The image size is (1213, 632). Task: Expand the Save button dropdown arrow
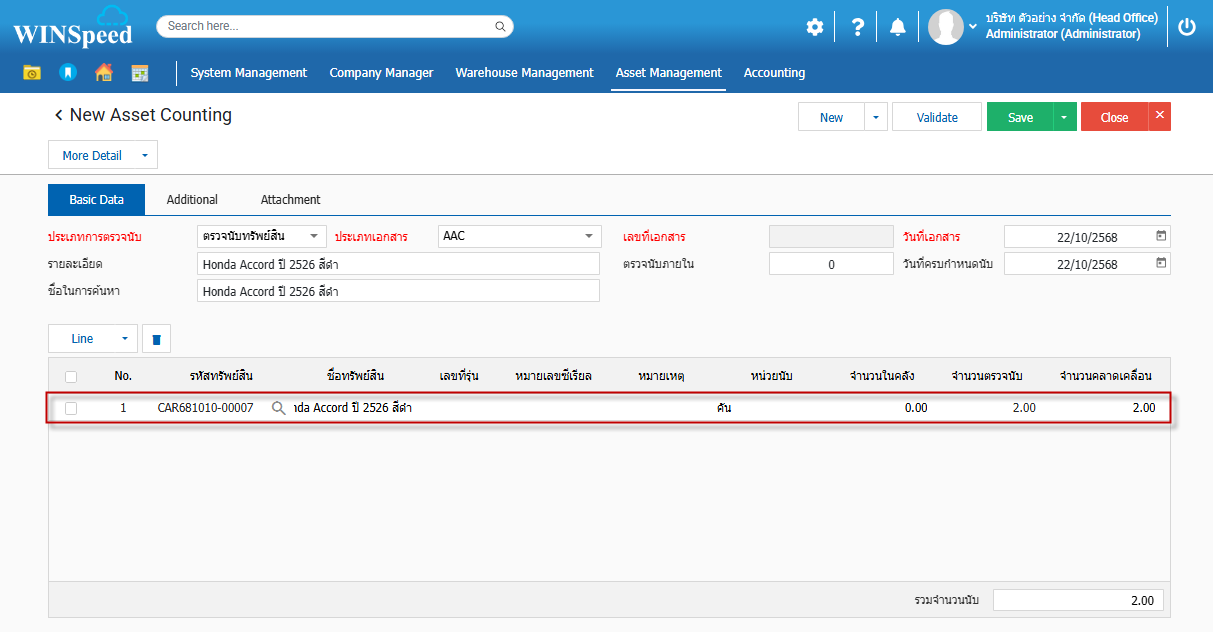pyautogui.click(x=1064, y=117)
